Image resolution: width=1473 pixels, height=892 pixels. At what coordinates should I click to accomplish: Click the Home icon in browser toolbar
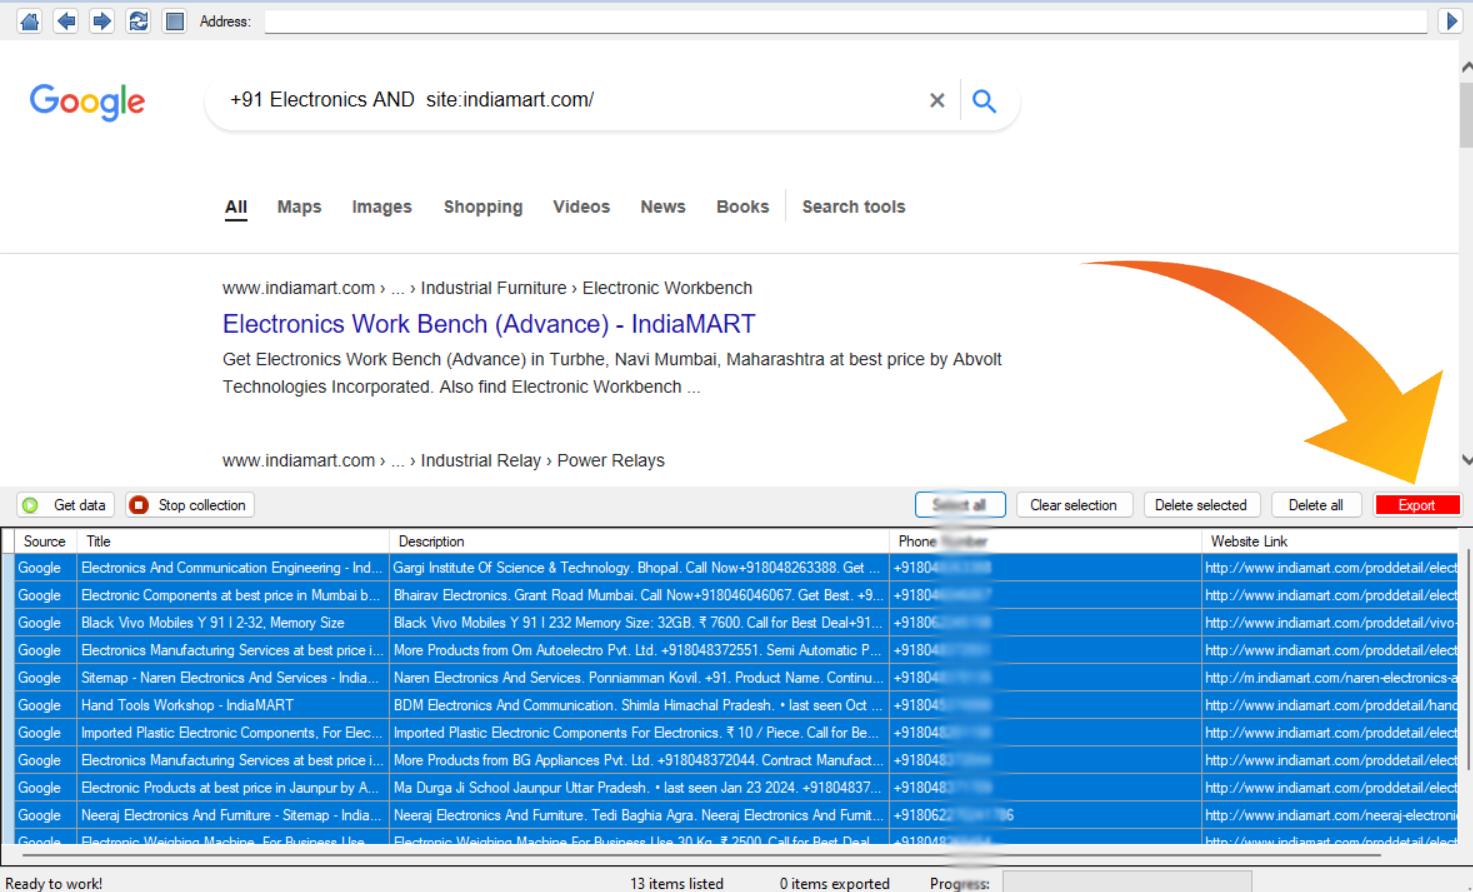tap(30, 21)
